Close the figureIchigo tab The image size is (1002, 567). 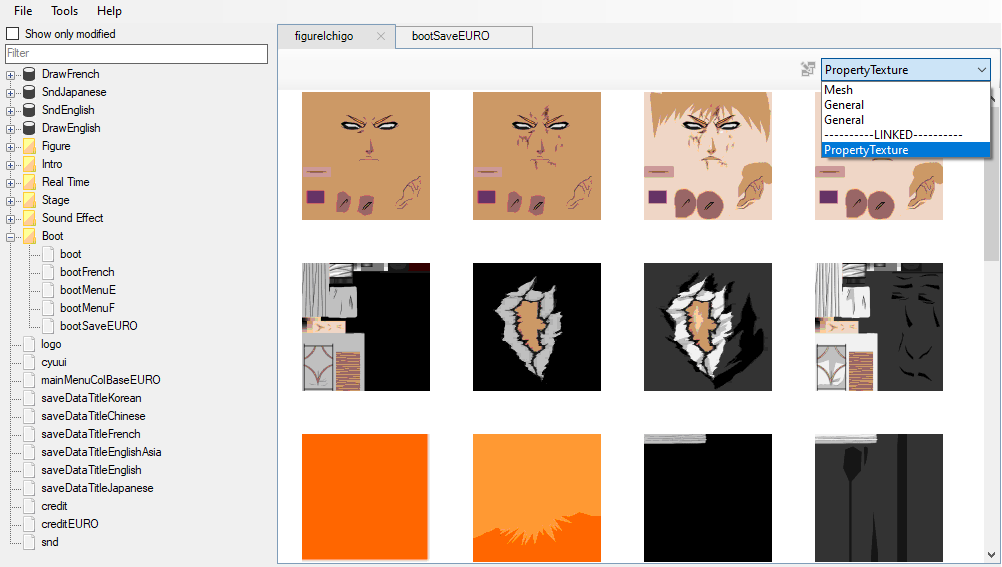pos(381,36)
